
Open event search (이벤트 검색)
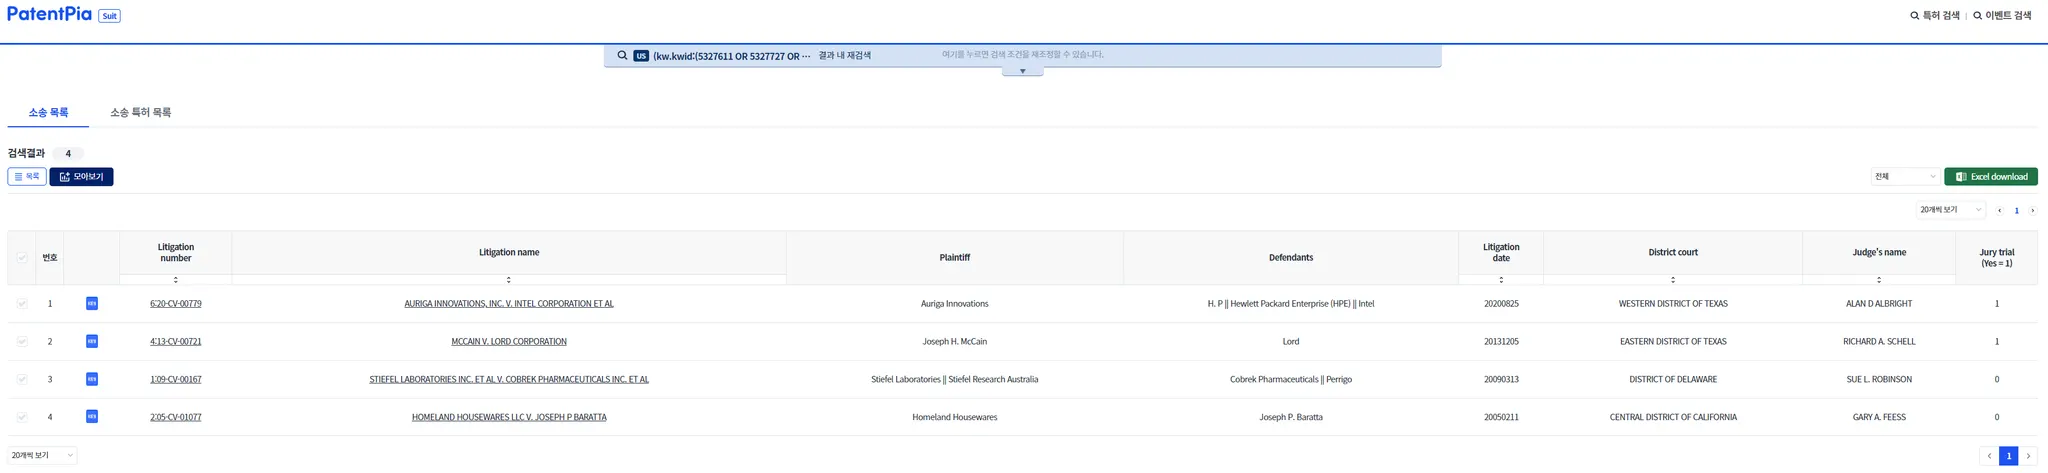click(x=2002, y=16)
